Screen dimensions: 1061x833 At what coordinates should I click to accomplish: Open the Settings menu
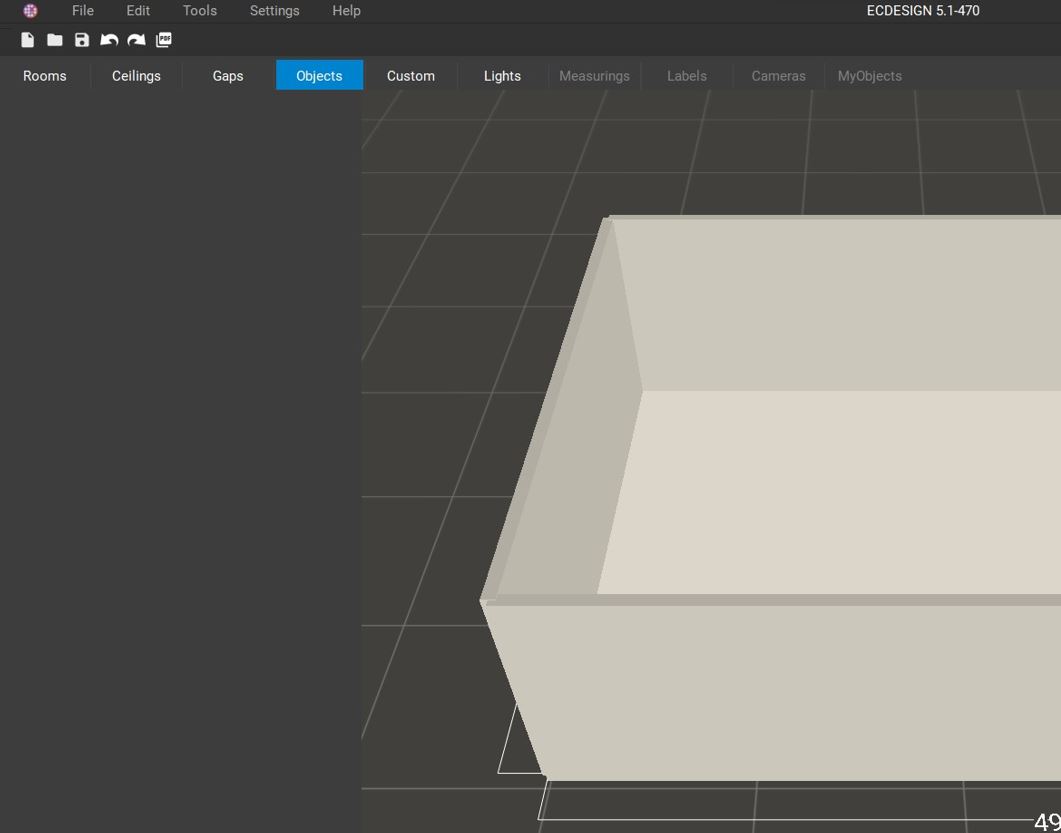(x=274, y=11)
